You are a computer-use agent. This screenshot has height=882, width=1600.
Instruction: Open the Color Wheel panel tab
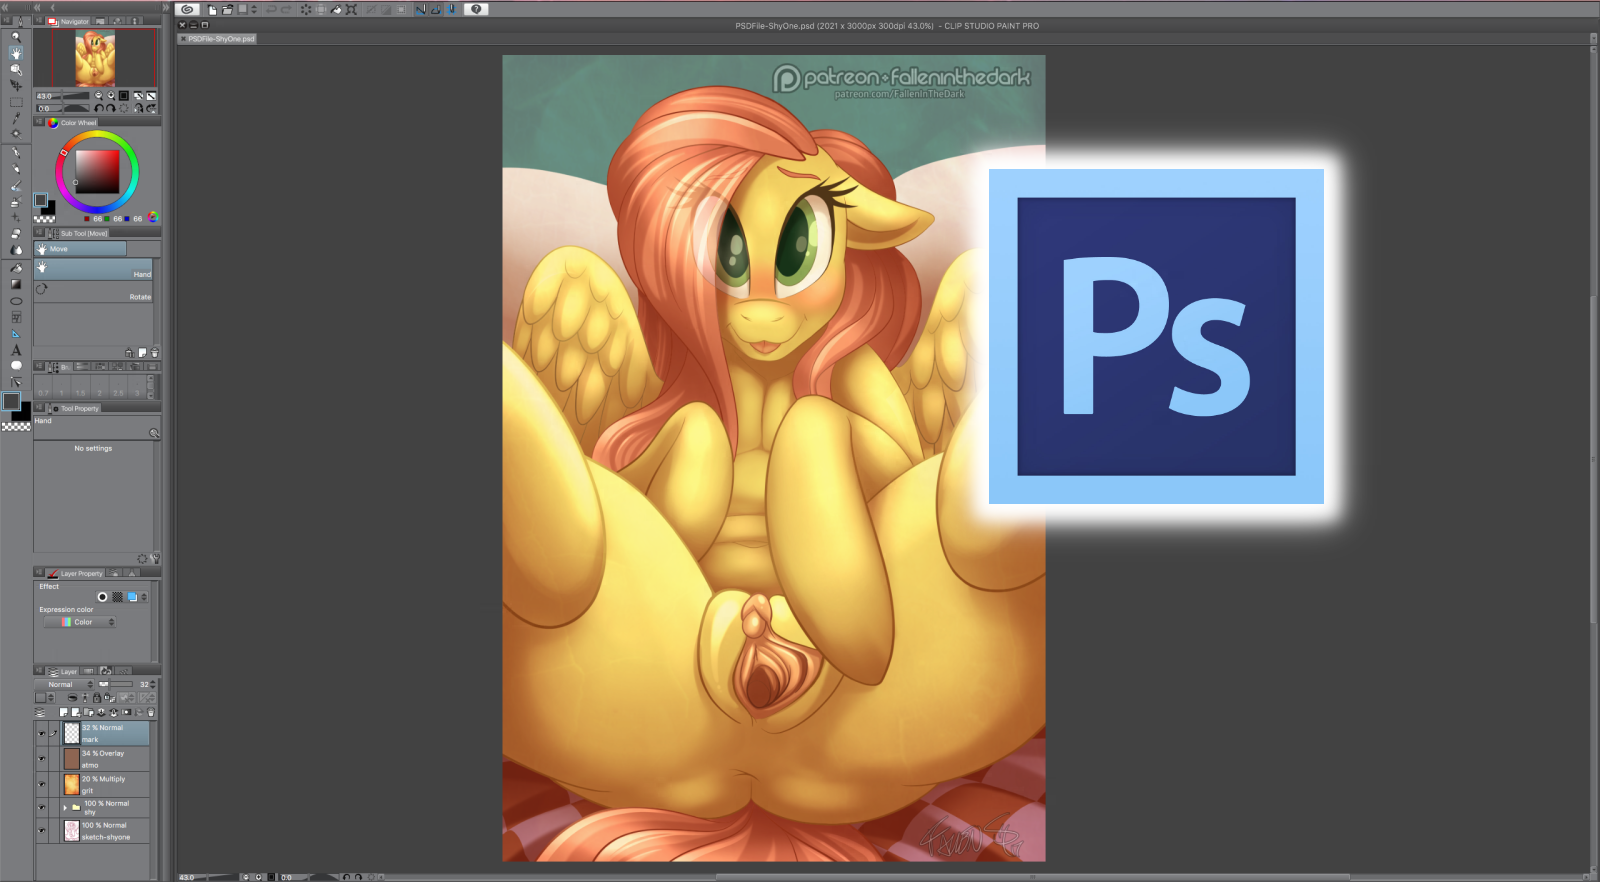[x=72, y=123]
